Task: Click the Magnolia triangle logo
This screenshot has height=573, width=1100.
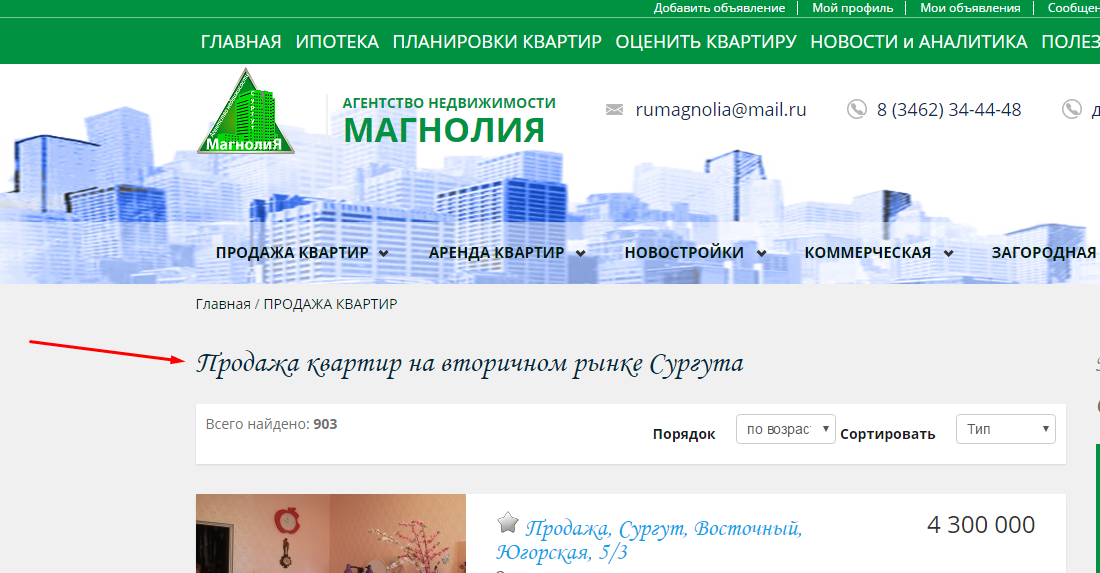Action: pyautogui.click(x=246, y=112)
